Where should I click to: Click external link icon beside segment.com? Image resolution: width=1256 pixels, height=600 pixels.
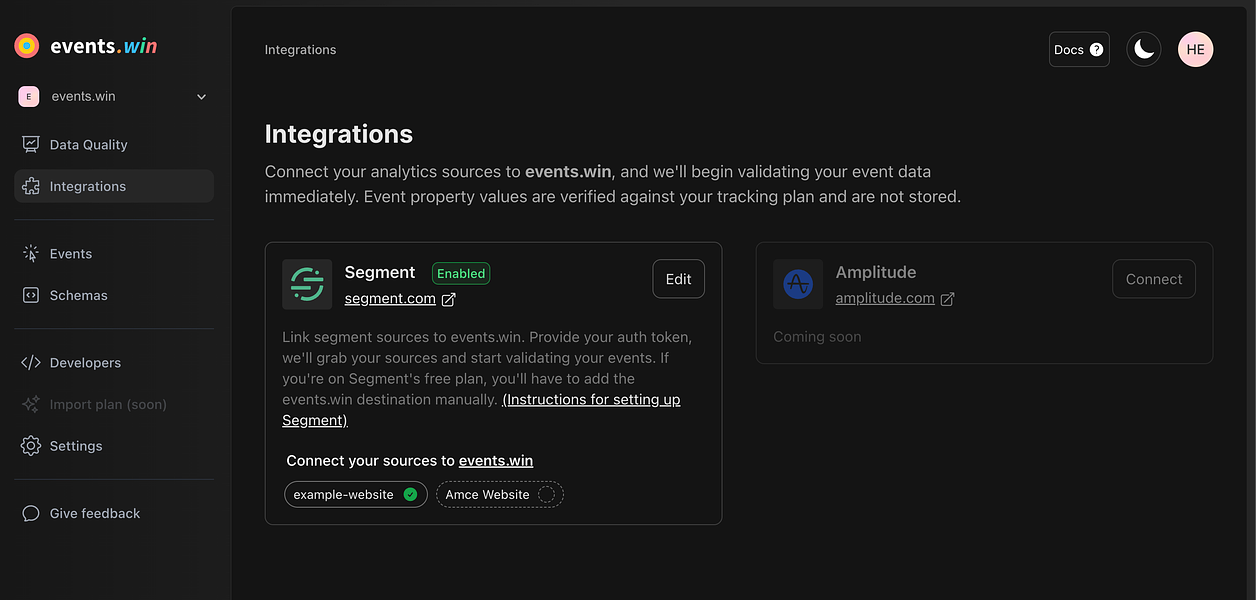(x=449, y=299)
